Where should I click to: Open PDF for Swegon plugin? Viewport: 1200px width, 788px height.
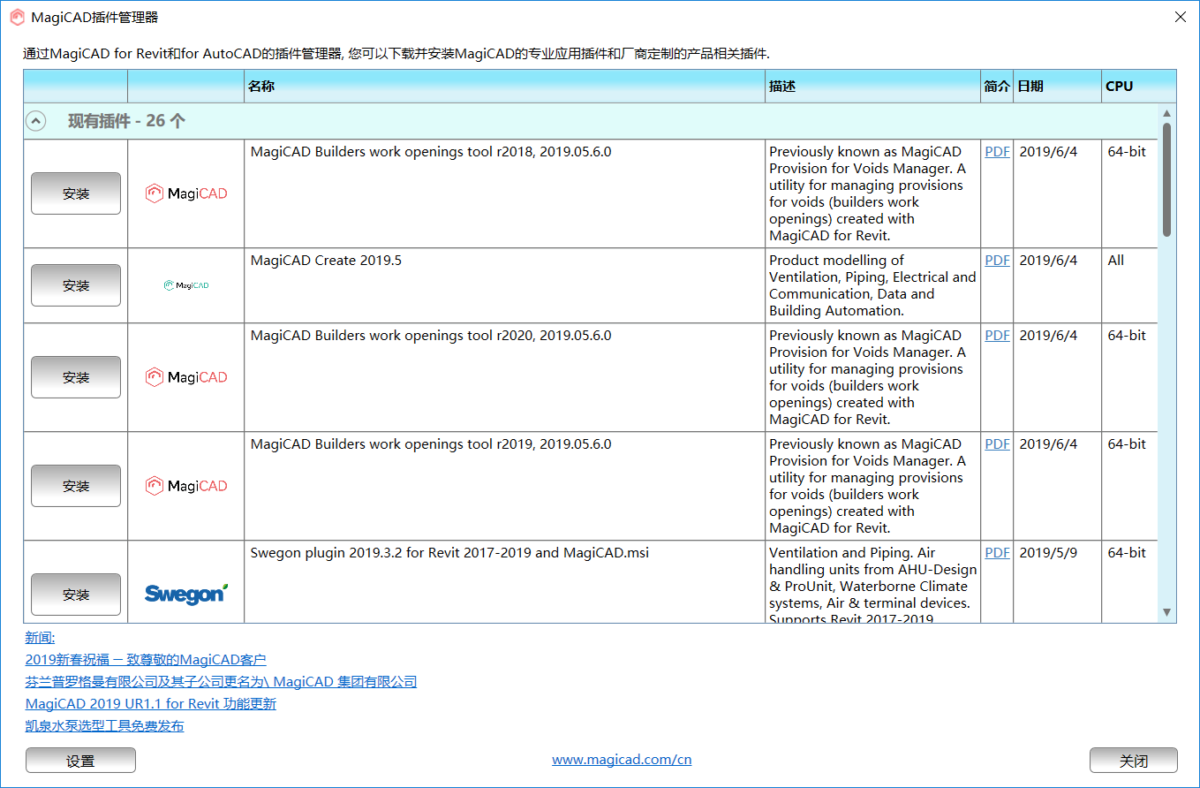[997, 552]
